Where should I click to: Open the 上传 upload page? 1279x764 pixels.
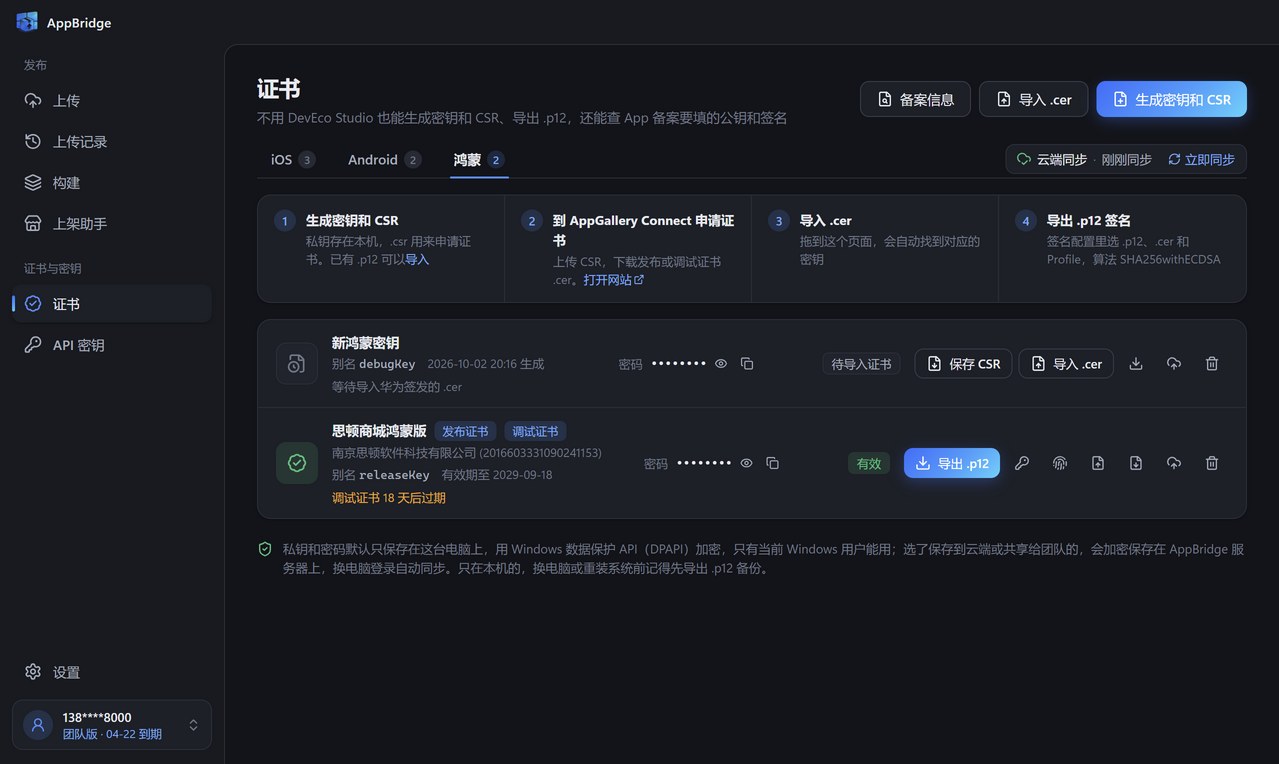tap(112, 100)
